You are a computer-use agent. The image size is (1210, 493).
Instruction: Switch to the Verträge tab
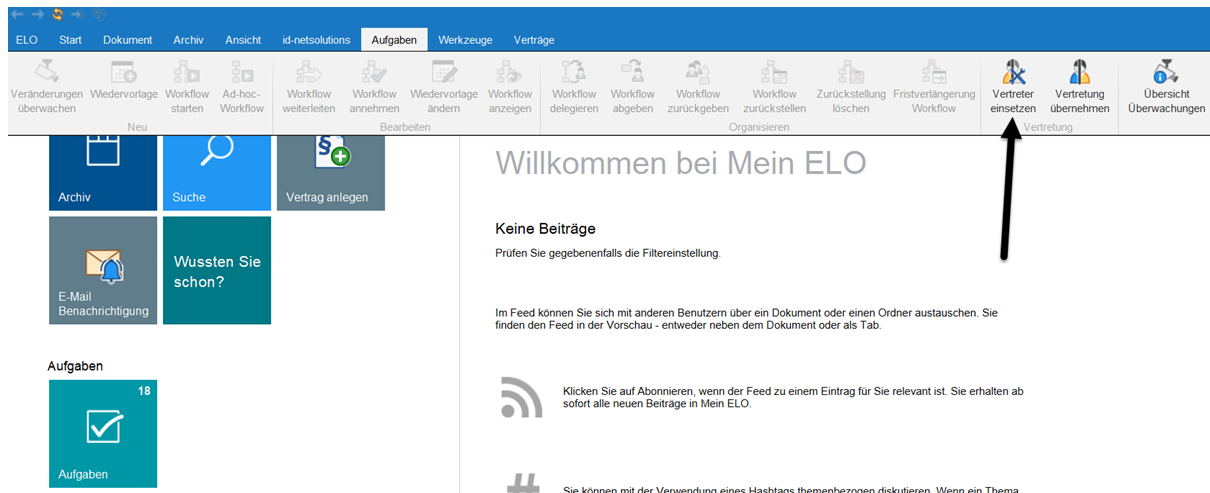[533, 40]
